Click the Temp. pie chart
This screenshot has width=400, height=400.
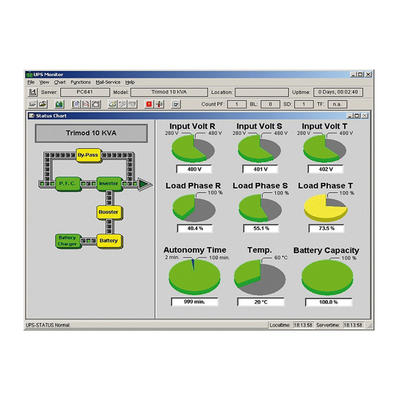click(x=260, y=277)
